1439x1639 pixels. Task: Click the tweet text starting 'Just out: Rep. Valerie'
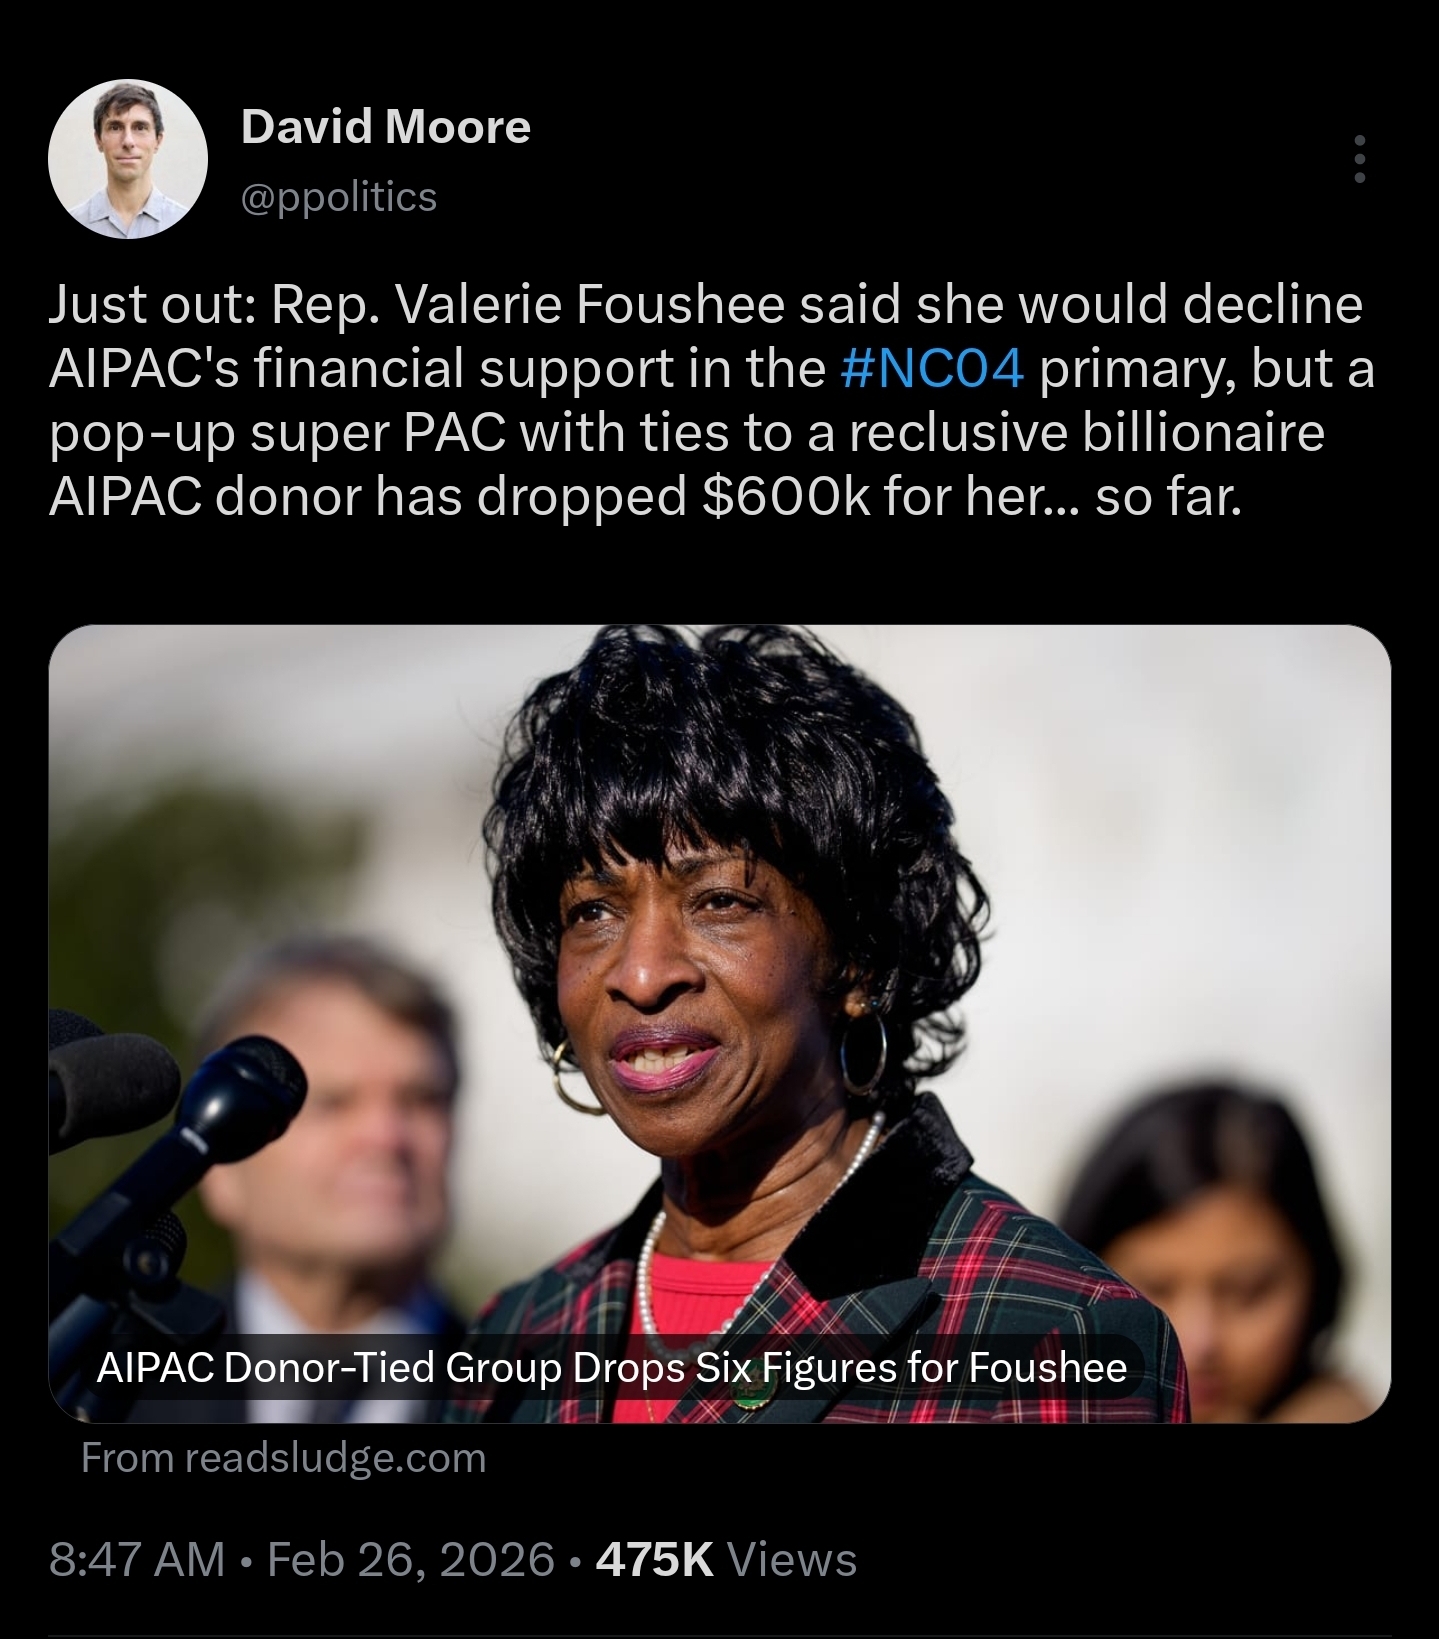(711, 400)
